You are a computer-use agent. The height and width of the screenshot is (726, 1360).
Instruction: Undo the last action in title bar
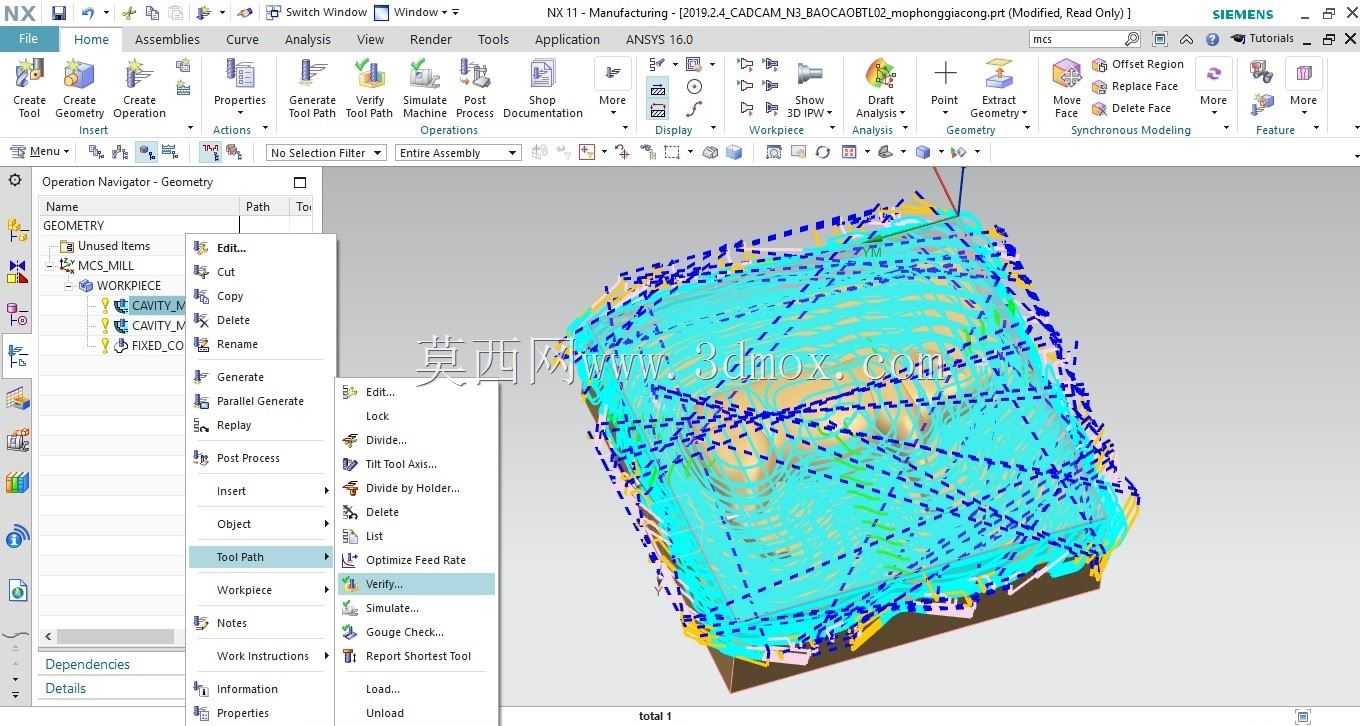click(x=87, y=13)
